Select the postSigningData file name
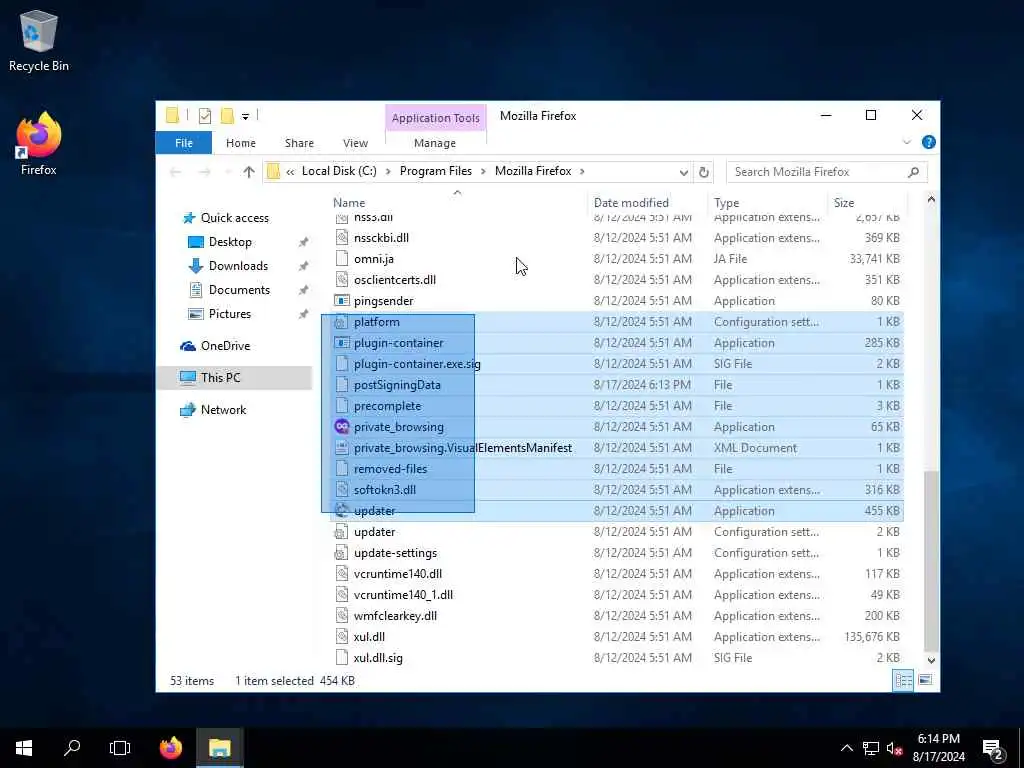1024x768 pixels. [x=397, y=385]
